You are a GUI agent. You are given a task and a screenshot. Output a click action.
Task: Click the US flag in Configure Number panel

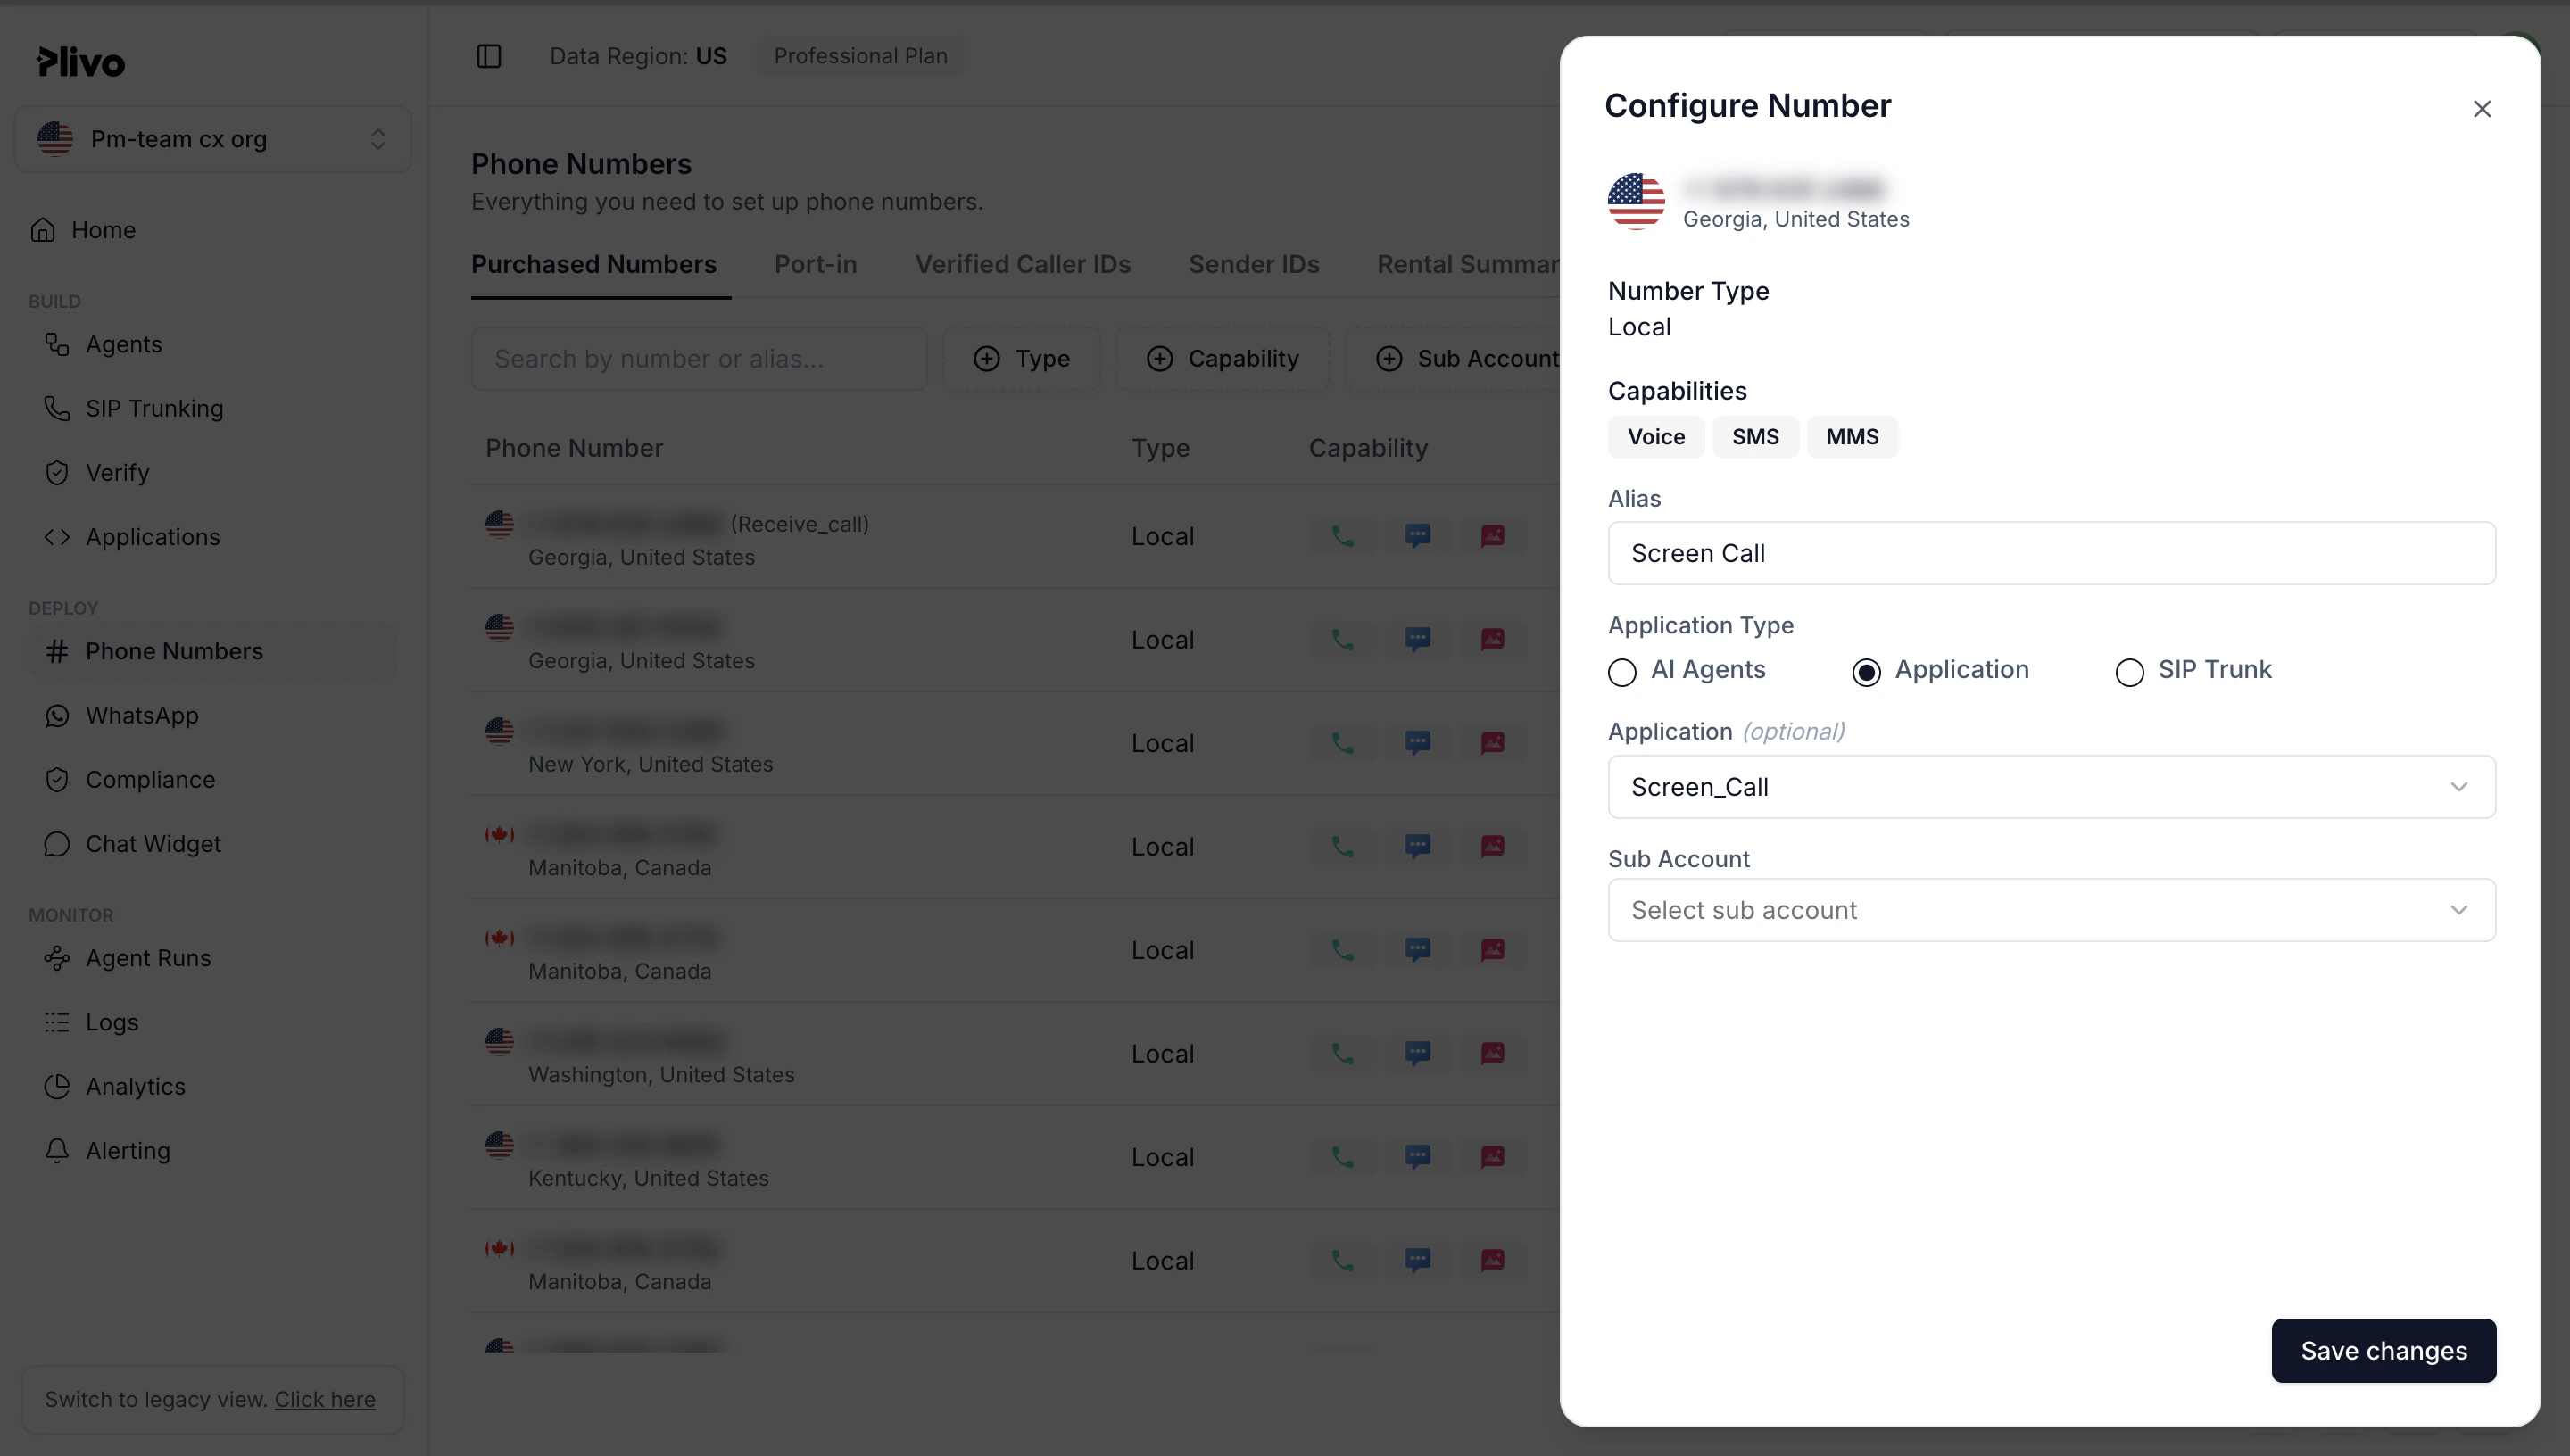click(x=1636, y=201)
